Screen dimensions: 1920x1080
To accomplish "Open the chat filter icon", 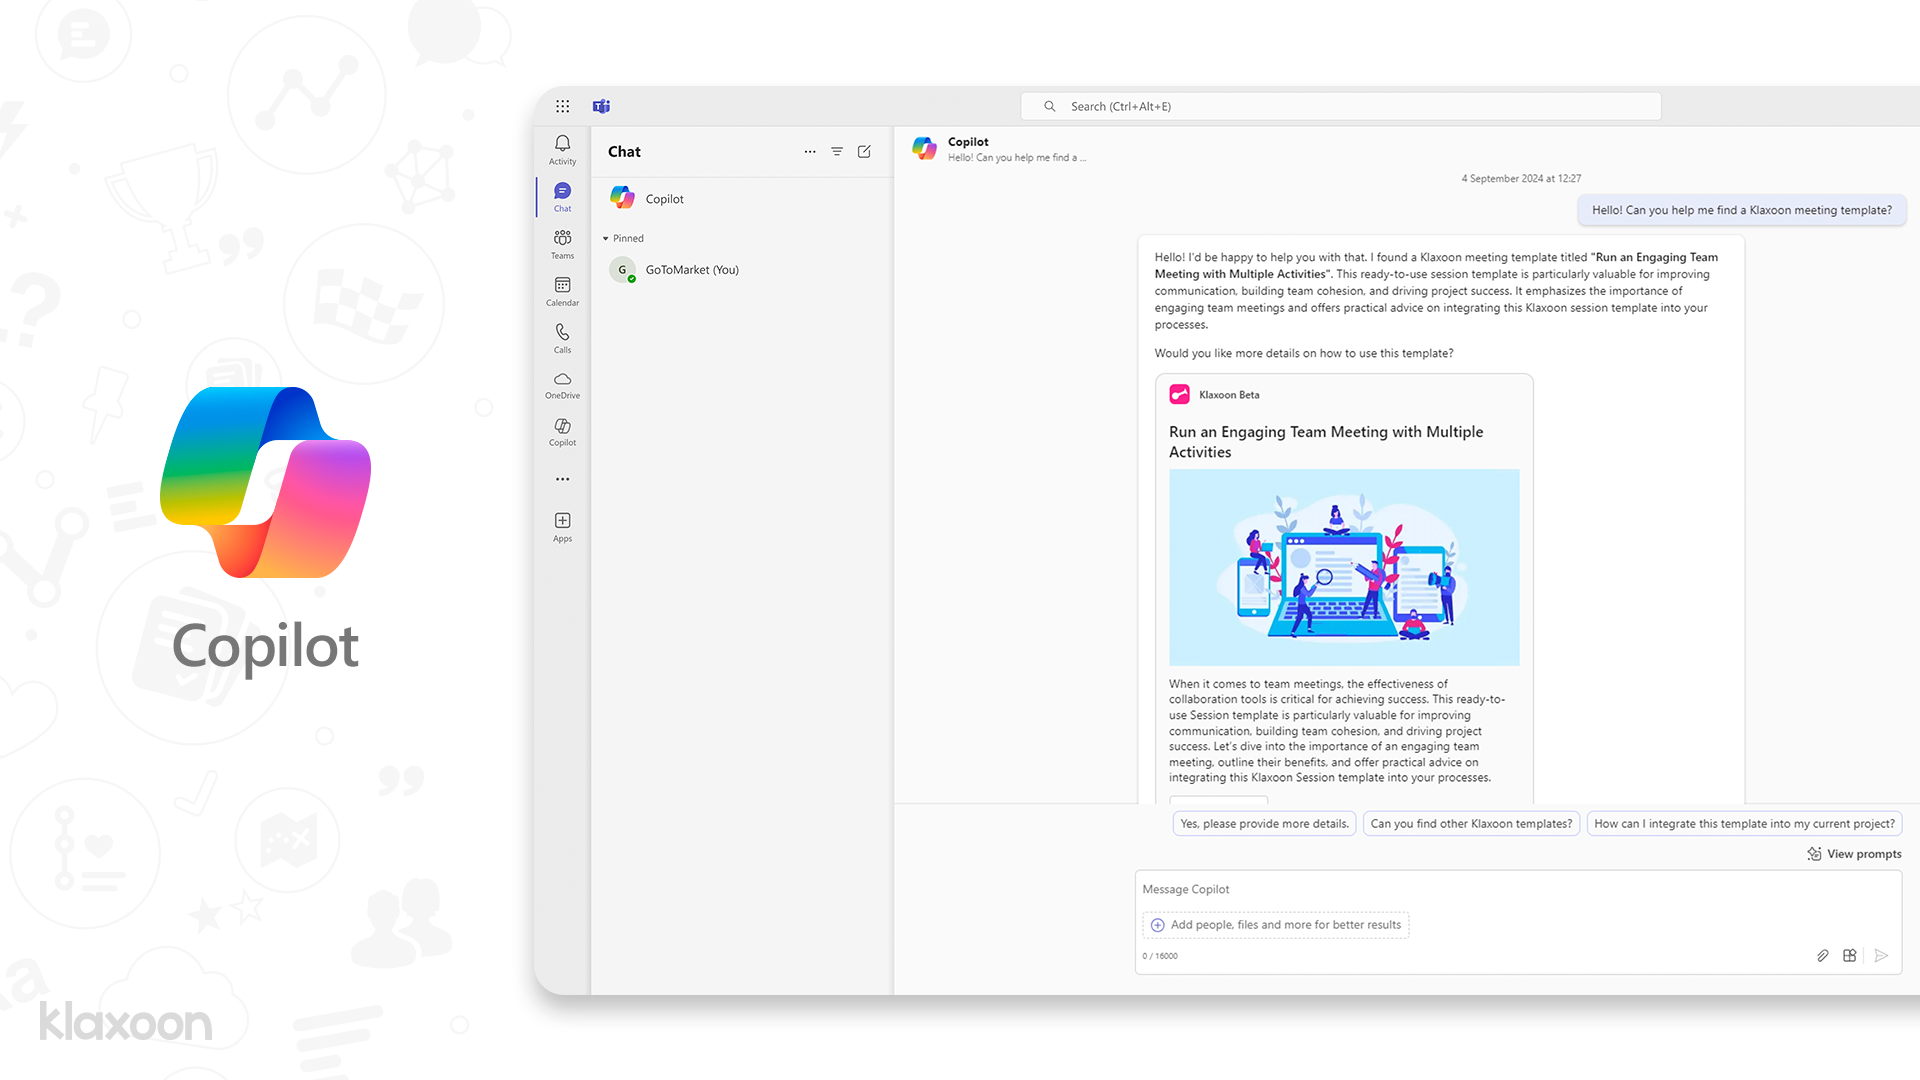I will point(837,152).
